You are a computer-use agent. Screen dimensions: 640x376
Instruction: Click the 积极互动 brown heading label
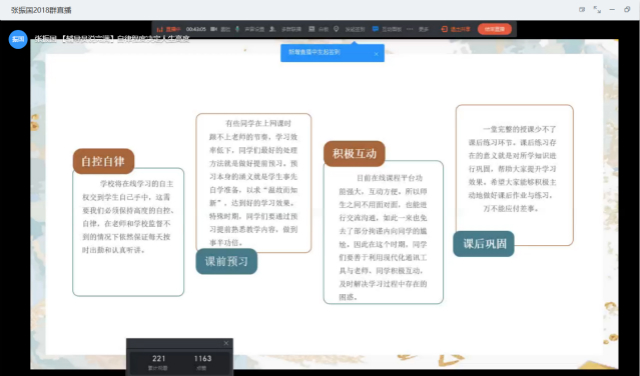(354, 154)
